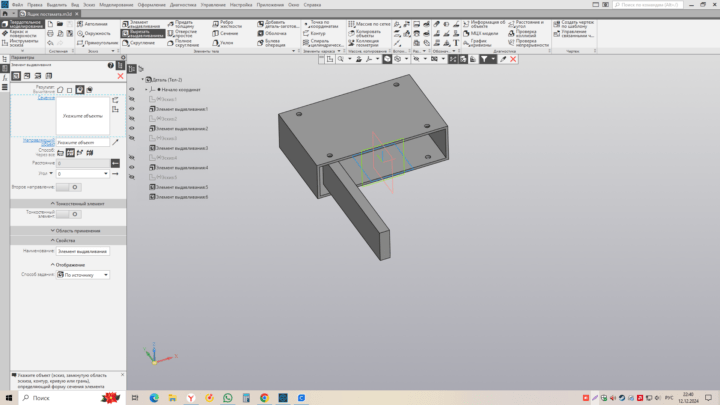Choose the Прямоугольник rectangle tool
The image size is (720, 405).
99,43
